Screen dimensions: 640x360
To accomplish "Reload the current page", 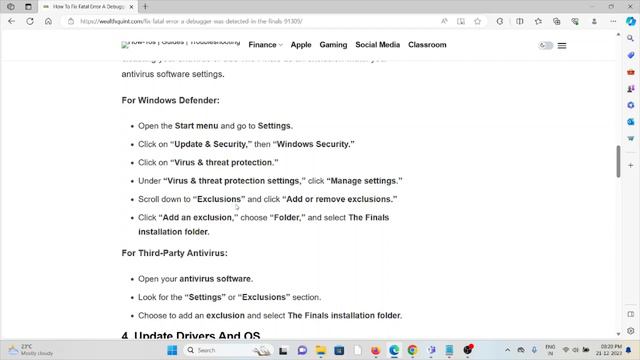I will (x=30, y=21).
